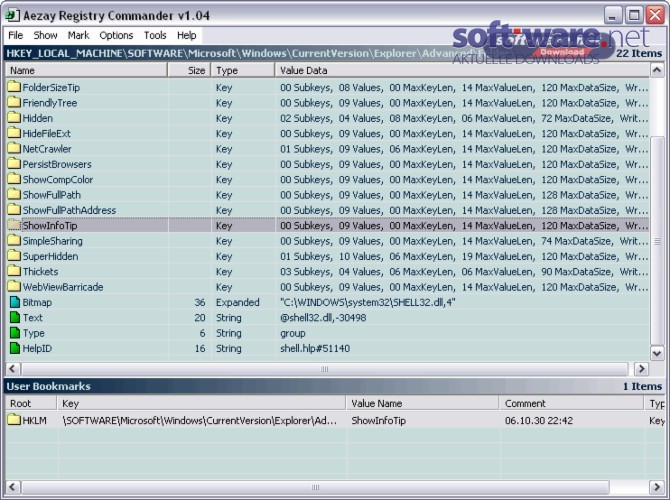Click the bookmark key path text
The width and height of the screenshot is (670, 500).
pos(200,421)
